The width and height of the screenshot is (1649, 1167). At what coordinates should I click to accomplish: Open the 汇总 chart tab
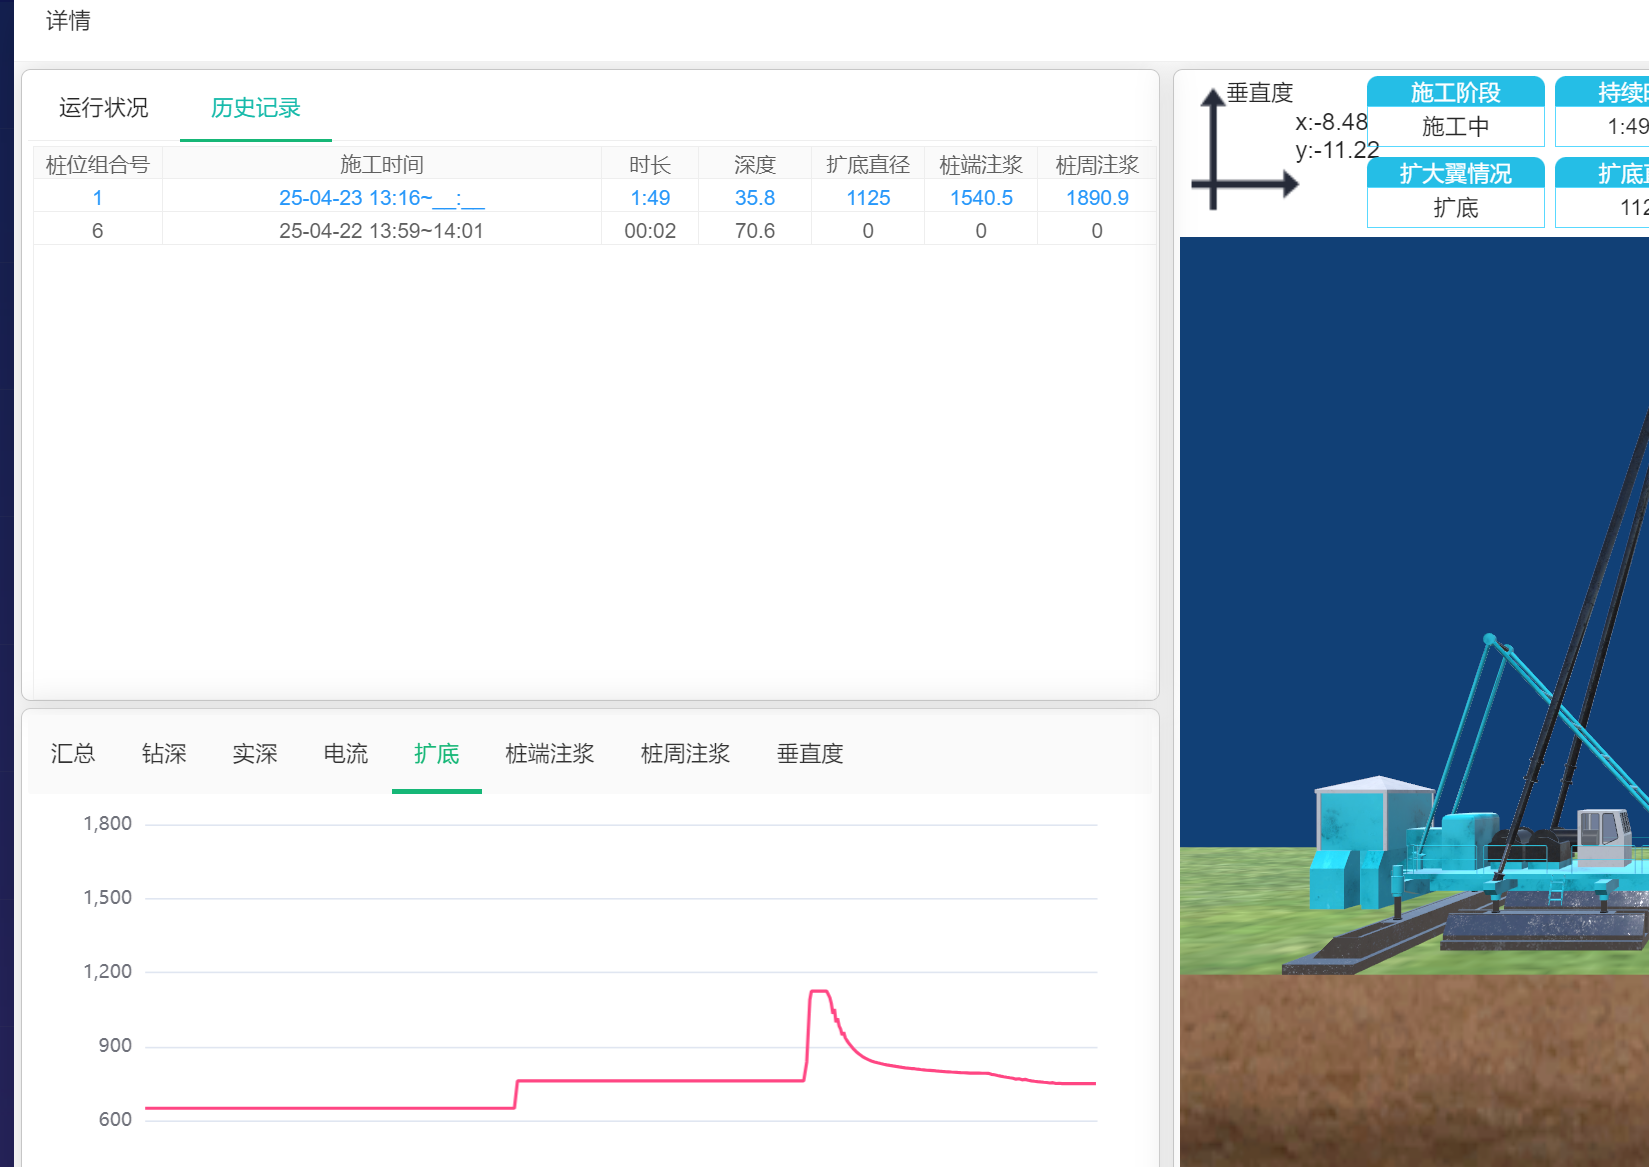pos(73,754)
